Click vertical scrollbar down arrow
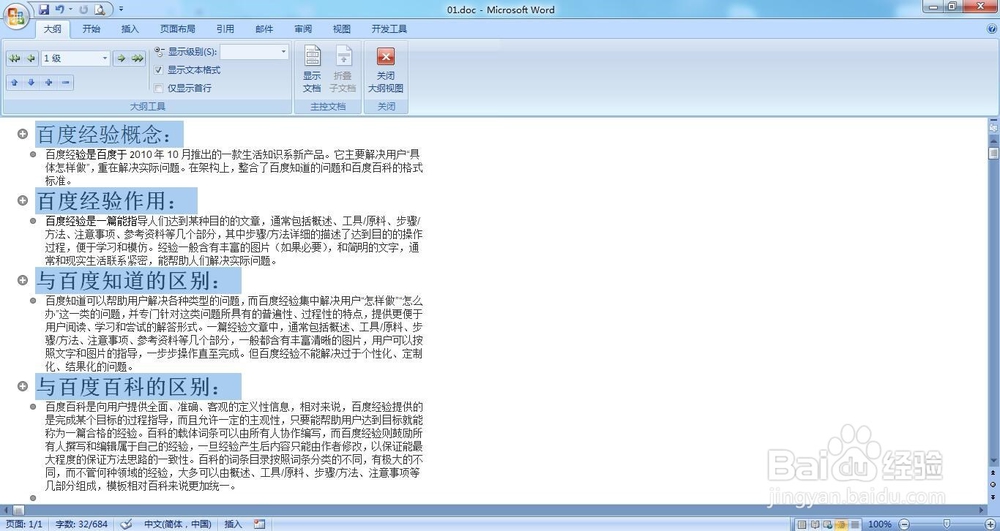 pyautogui.click(x=993, y=462)
